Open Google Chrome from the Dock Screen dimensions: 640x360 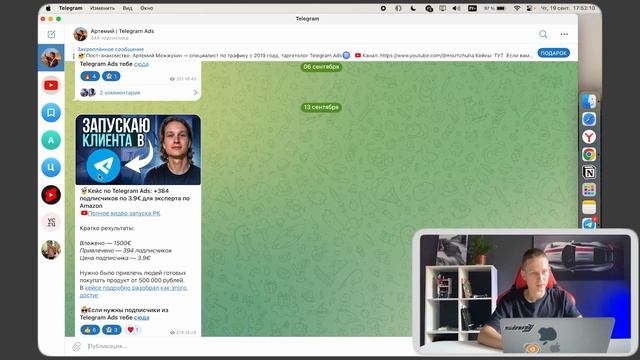[x=589, y=154]
